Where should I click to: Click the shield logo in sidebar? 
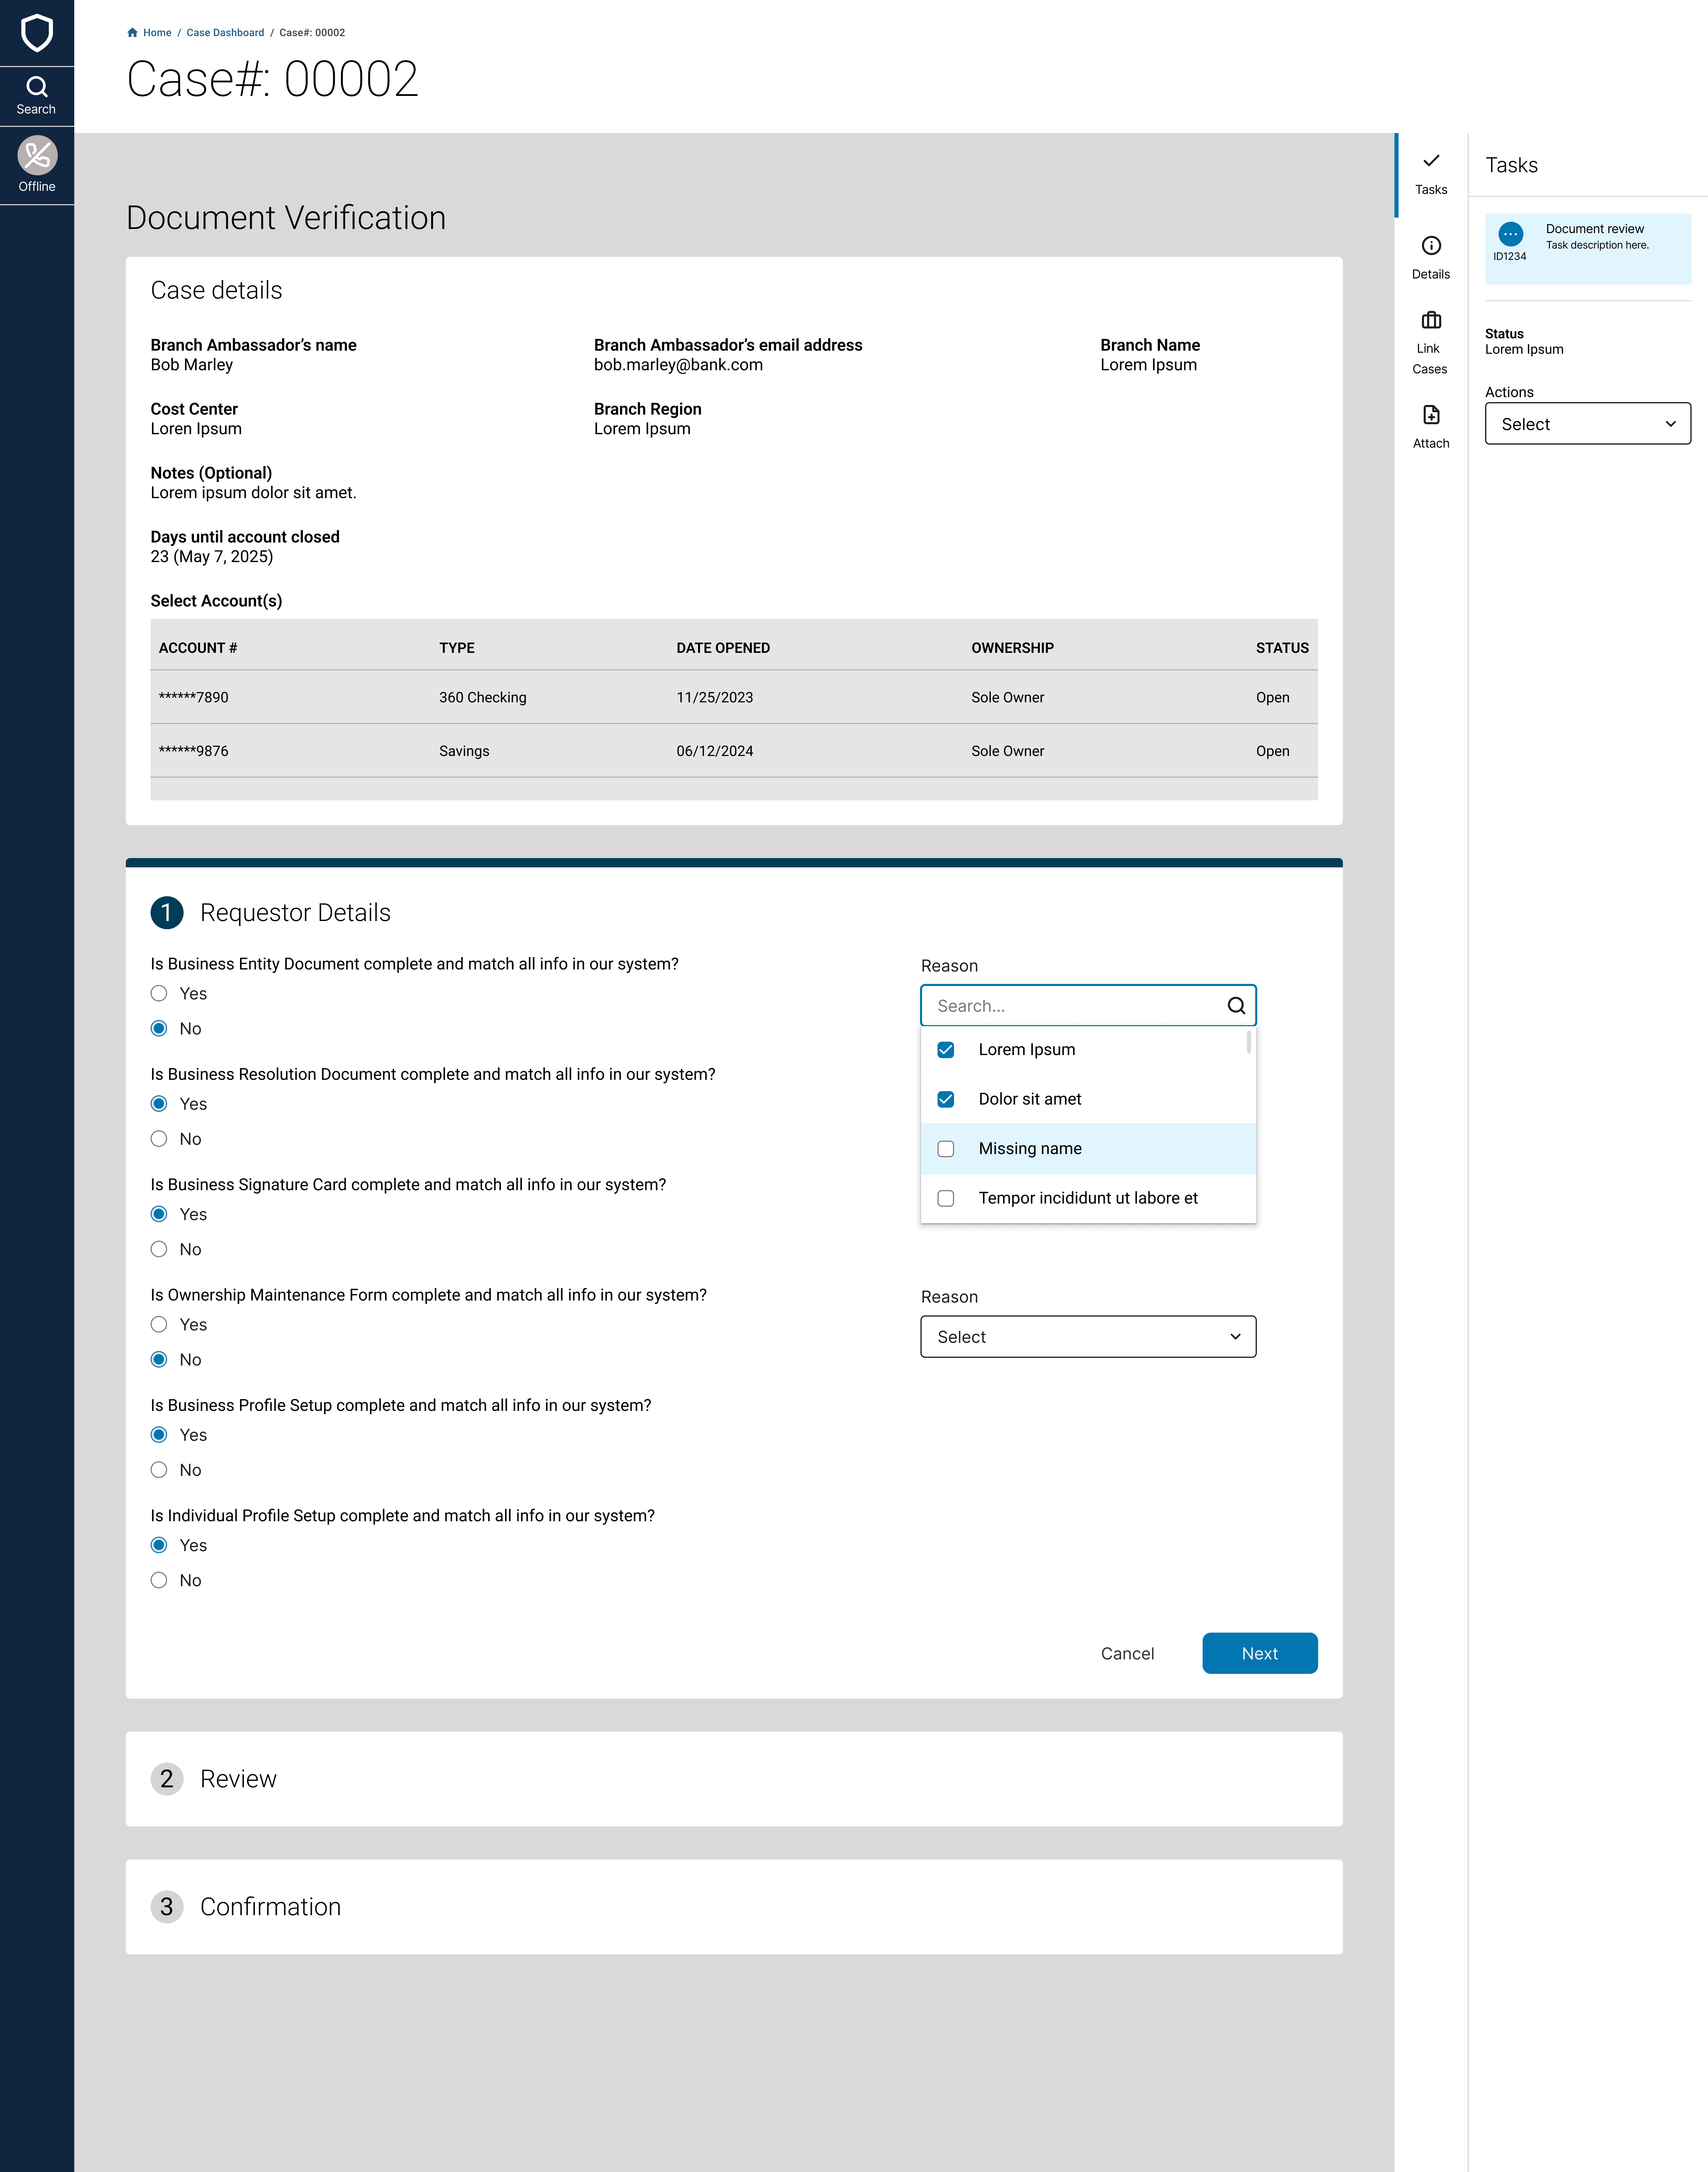coord(37,33)
